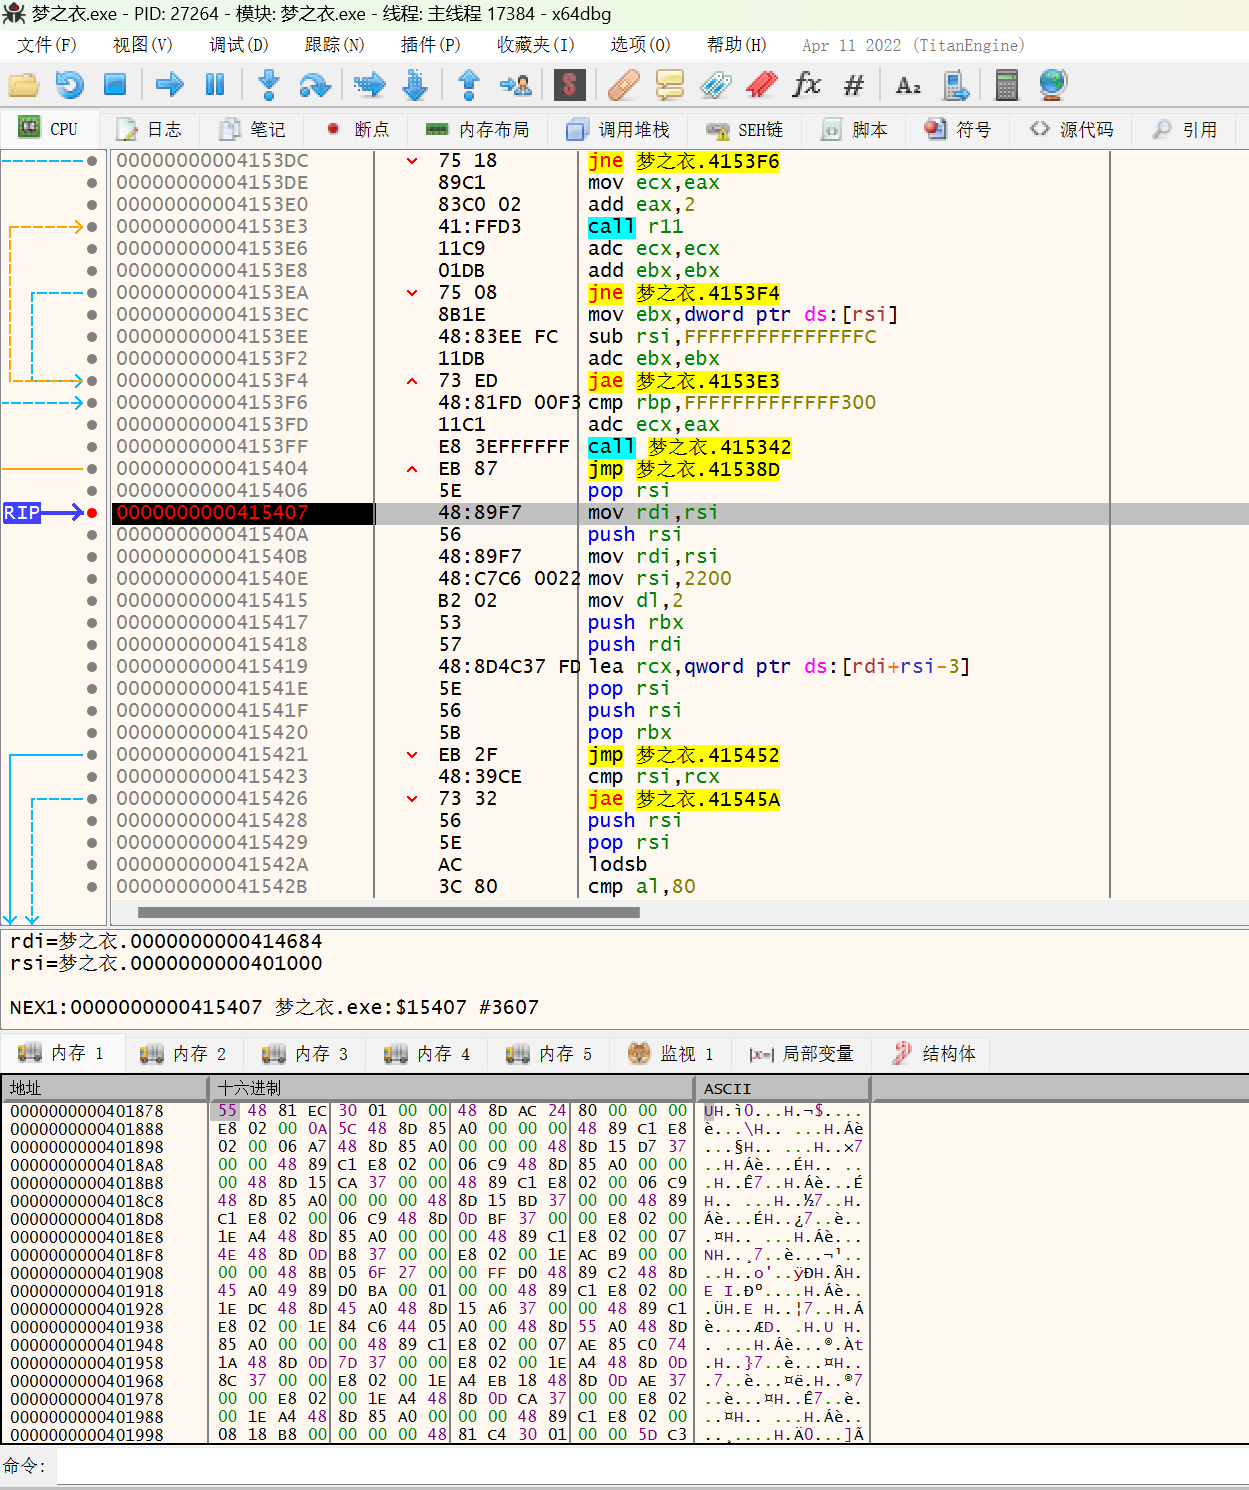Click the fx functions toolbar icon
Image resolution: width=1249 pixels, height=1490 pixels.
806,85
